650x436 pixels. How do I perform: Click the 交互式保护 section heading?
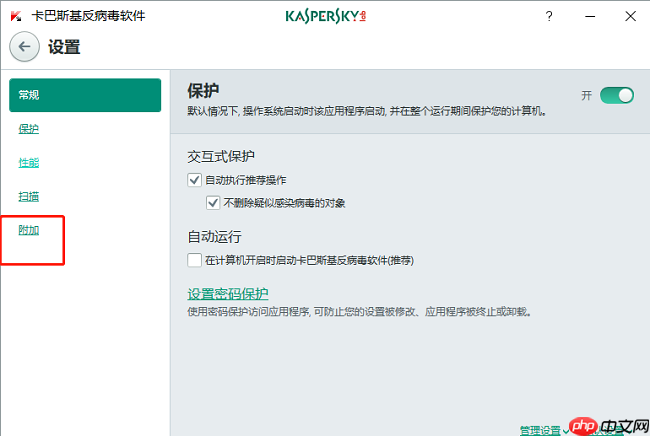coord(221,157)
